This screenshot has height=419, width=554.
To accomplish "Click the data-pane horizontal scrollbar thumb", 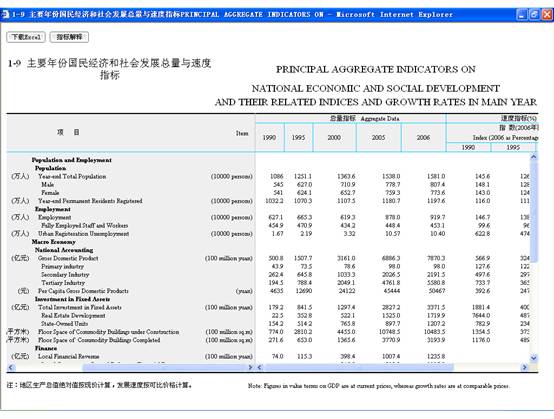I will tap(359, 367).
